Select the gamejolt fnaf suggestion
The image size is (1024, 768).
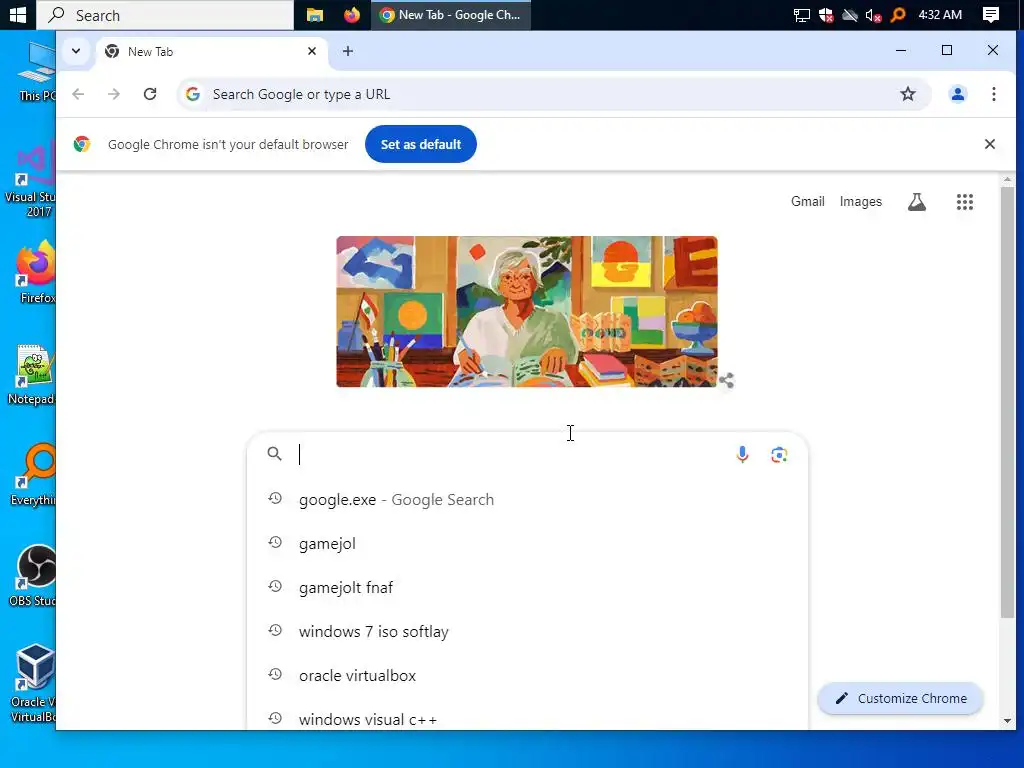(x=528, y=588)
